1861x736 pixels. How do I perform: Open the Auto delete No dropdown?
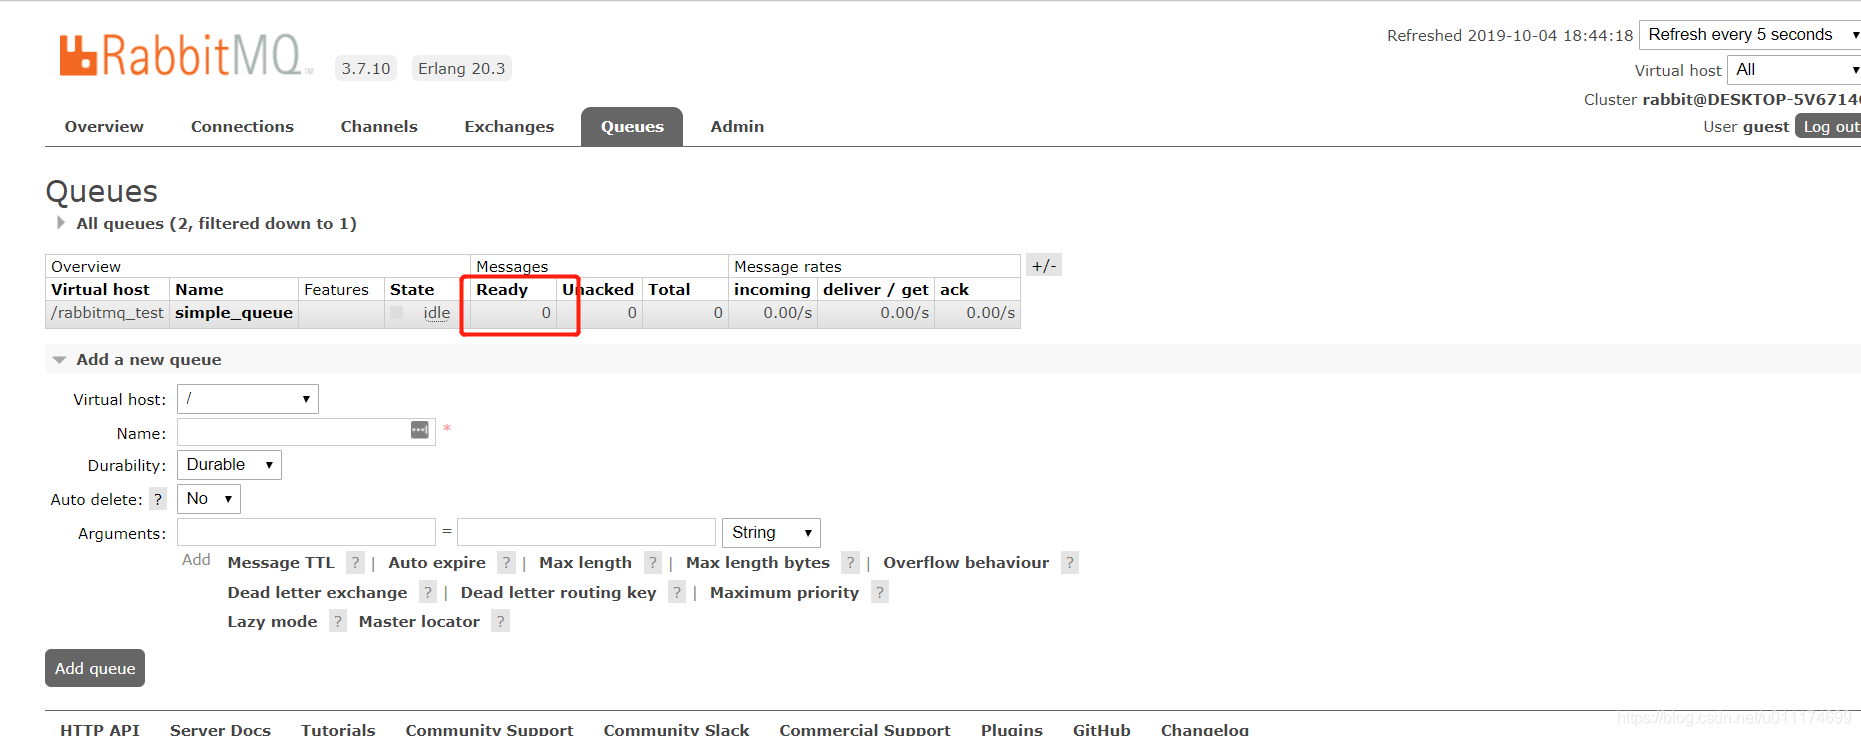click(x=209, y=499)
